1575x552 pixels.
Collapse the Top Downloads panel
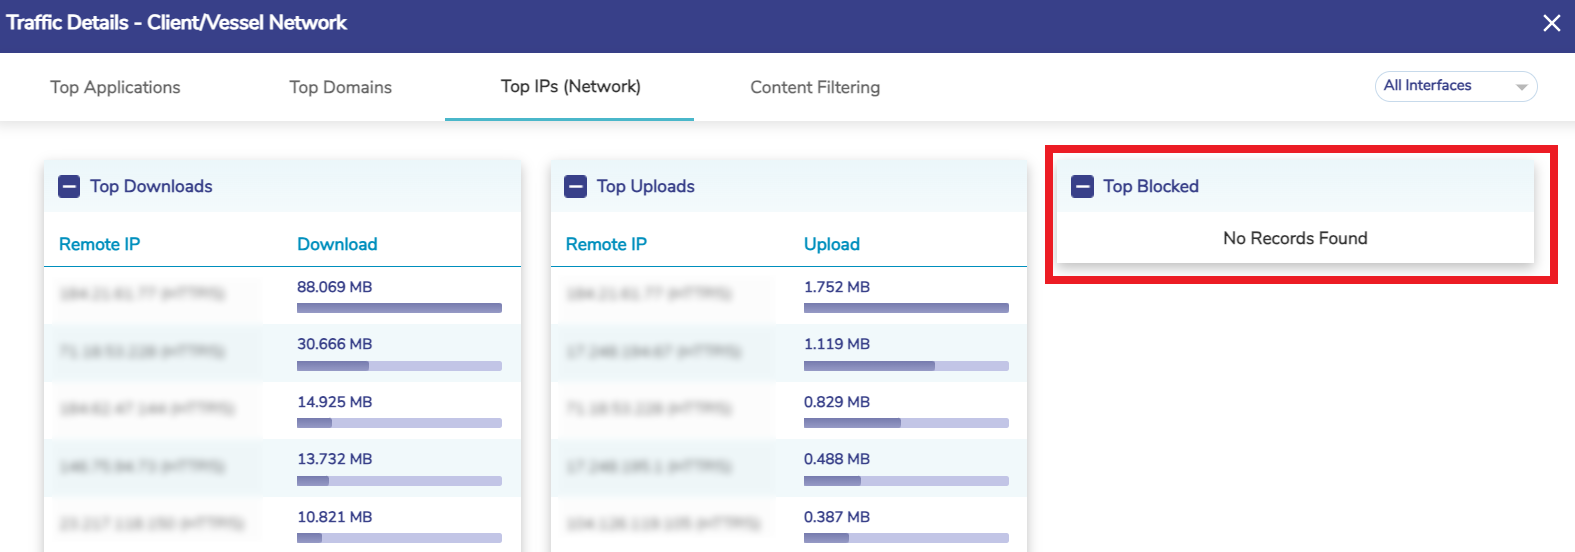coord(69,187)
